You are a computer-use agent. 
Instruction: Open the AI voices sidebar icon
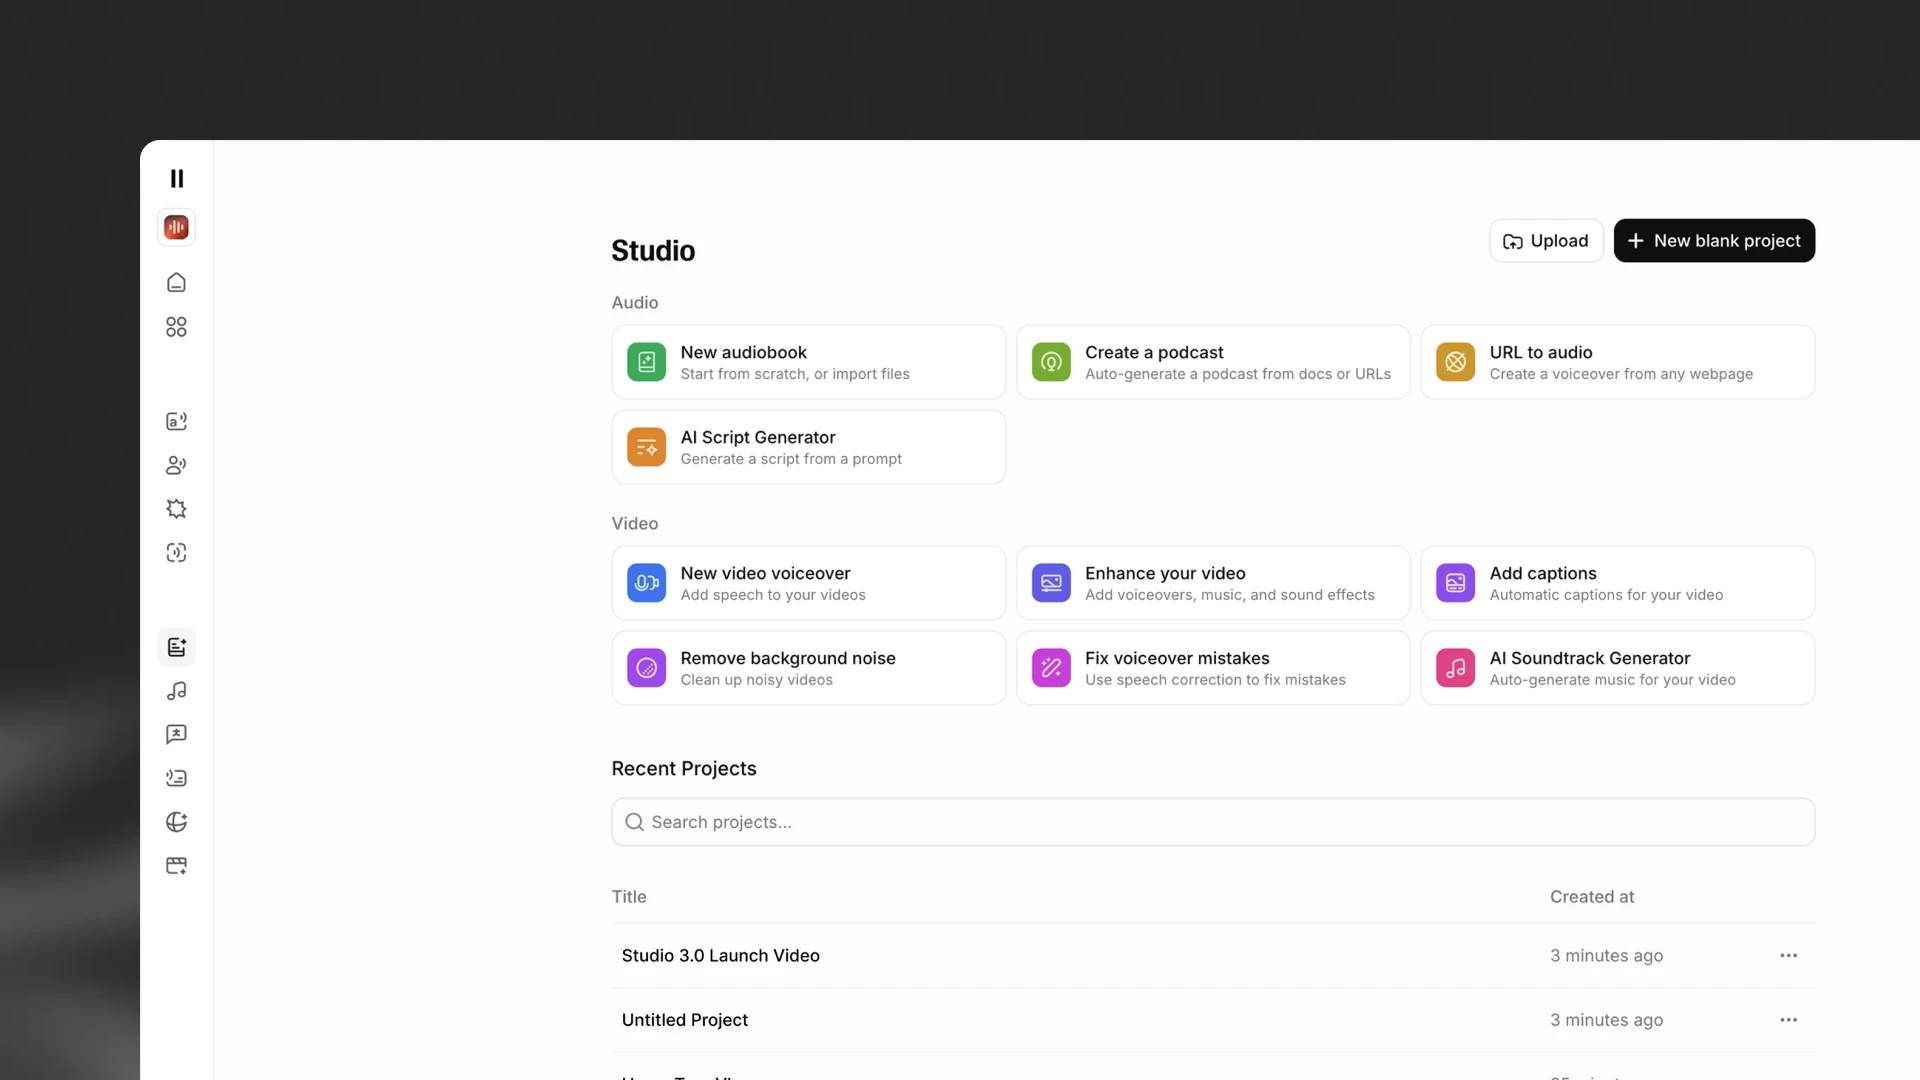(x=176, y=465)
